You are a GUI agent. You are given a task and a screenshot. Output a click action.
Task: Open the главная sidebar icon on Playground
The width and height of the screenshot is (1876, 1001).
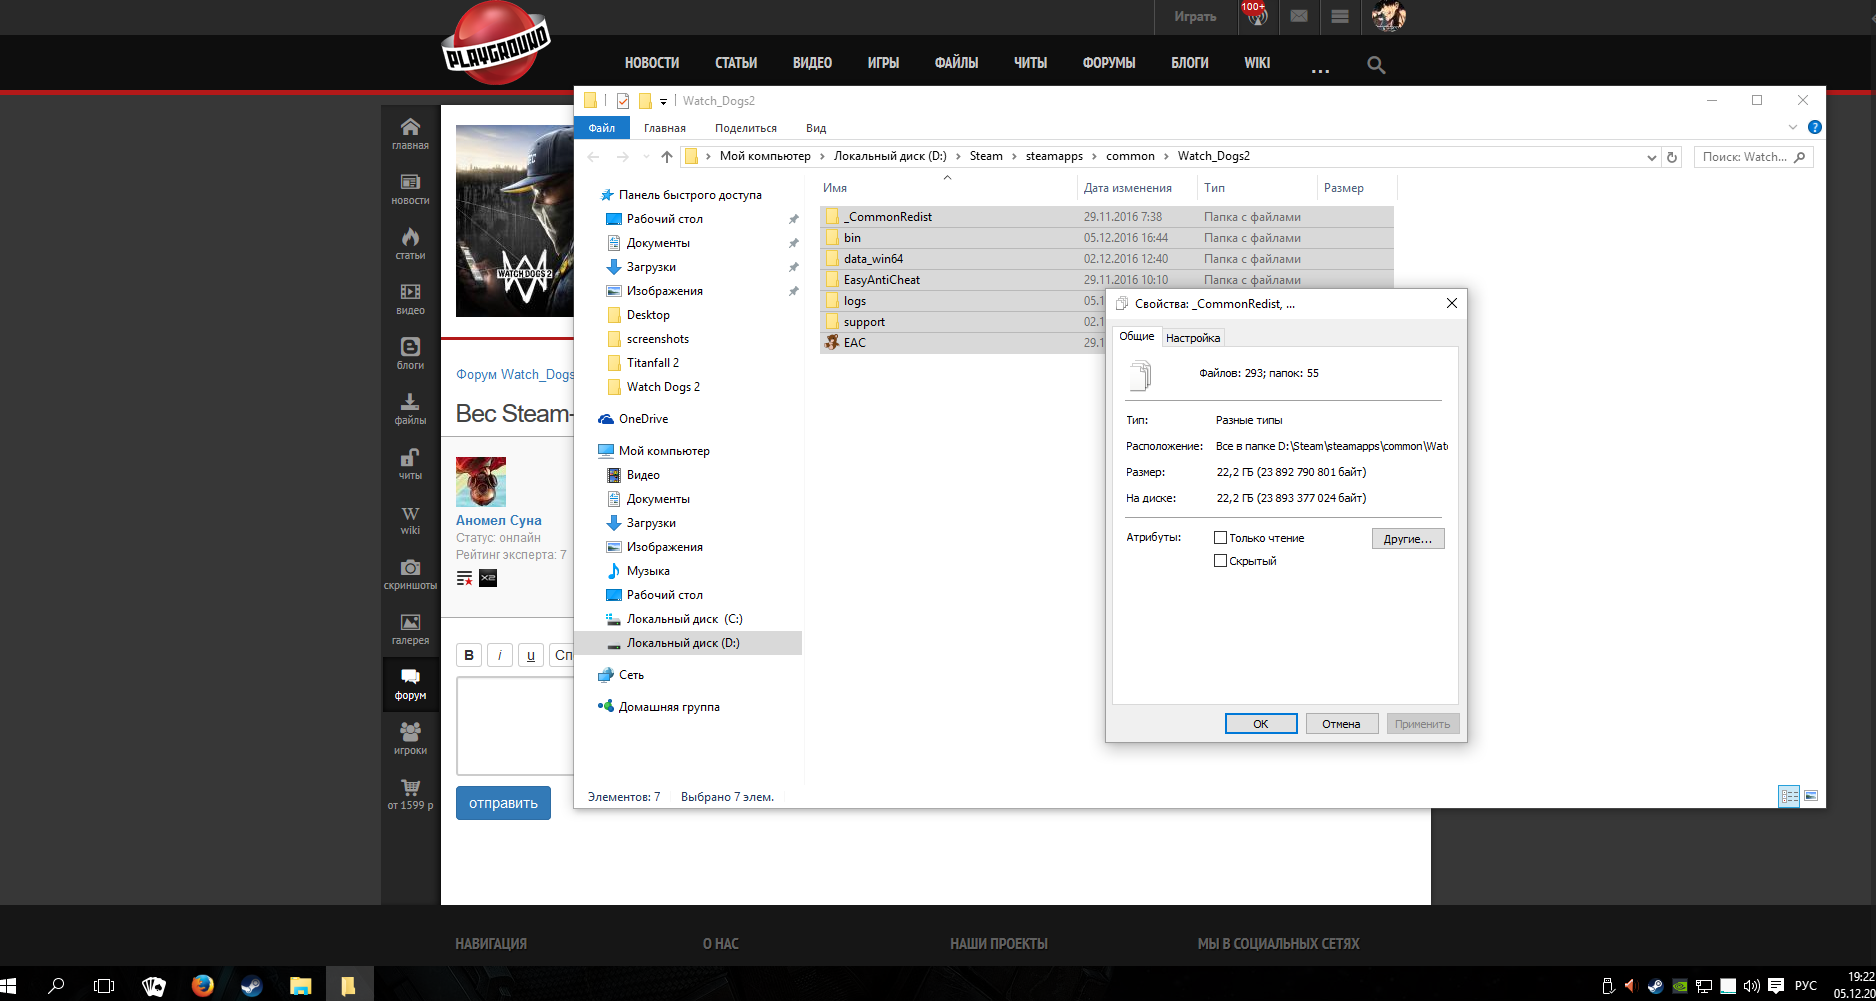[410, 134]
